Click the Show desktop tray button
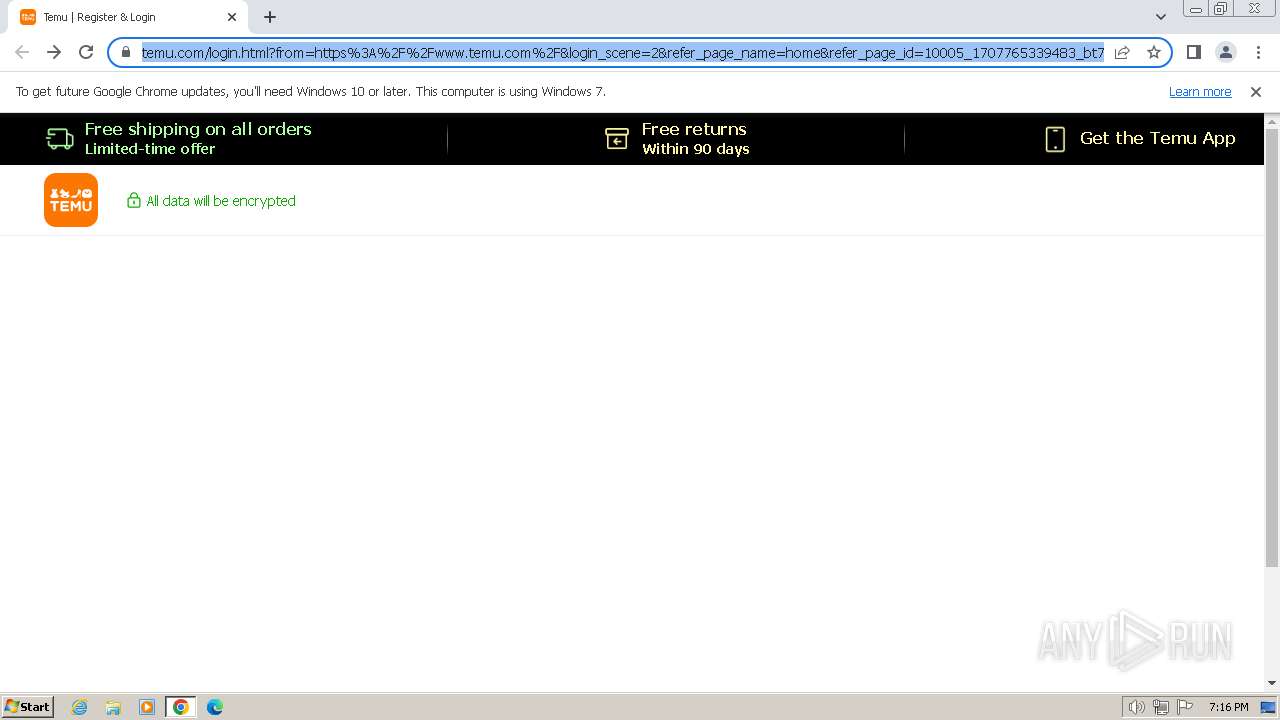This screenshot has height=720, width=1280. pos(1268,707)
